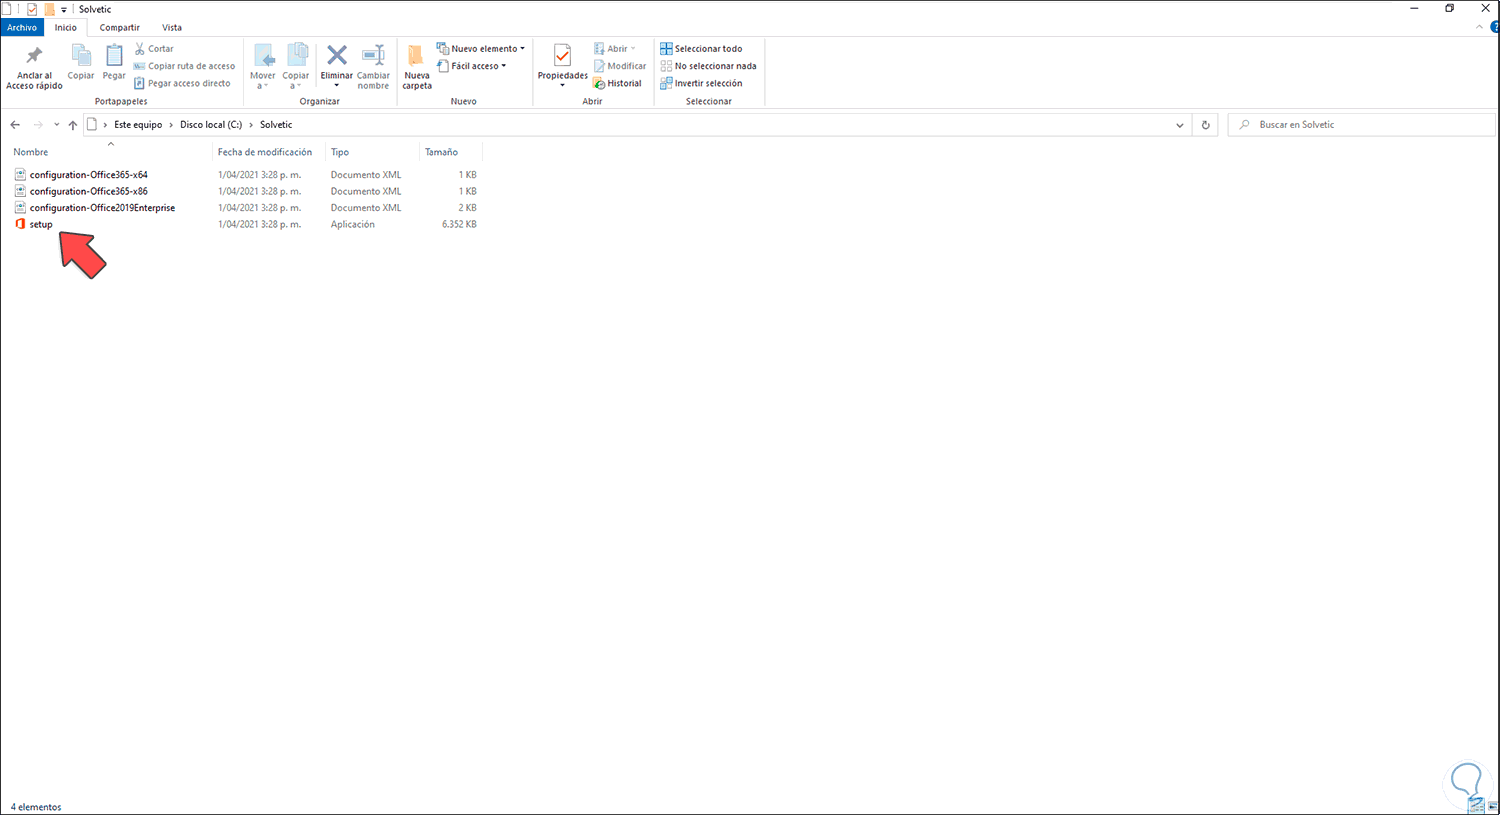Navigate to Este equipo in the address bar

point(138,125)
